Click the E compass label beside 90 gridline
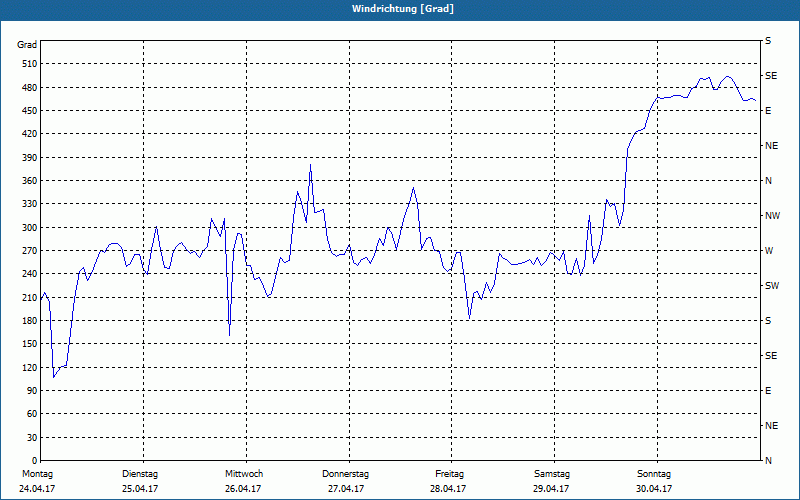The width and height of the screenshot is (800, 500). point(768,391)
